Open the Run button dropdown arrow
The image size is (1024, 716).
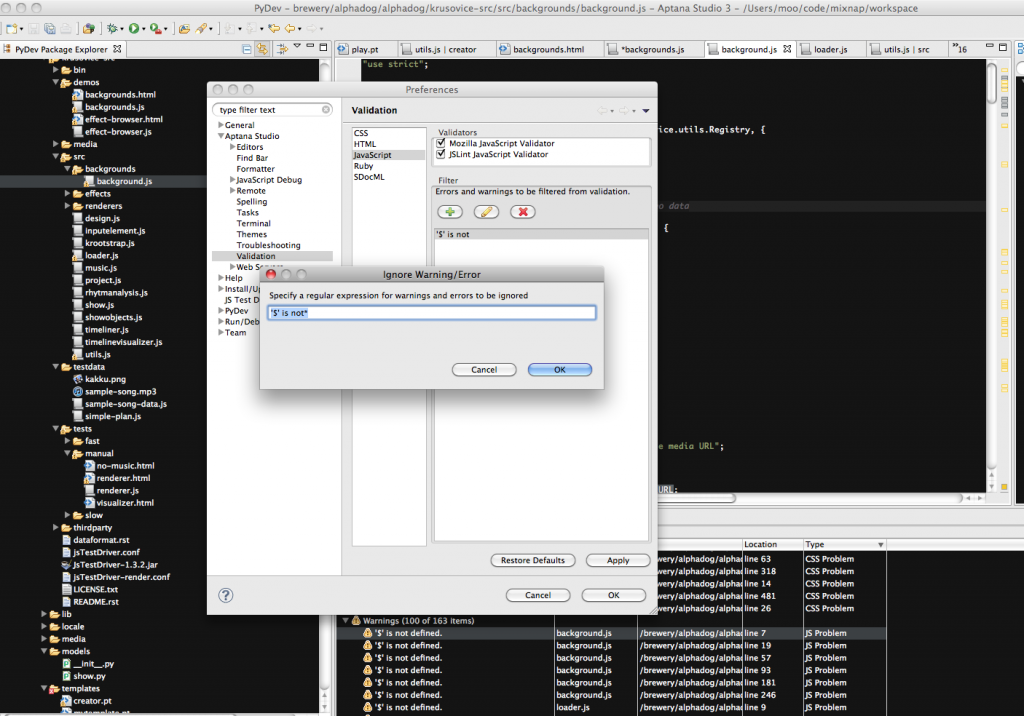tap(144, 29)
